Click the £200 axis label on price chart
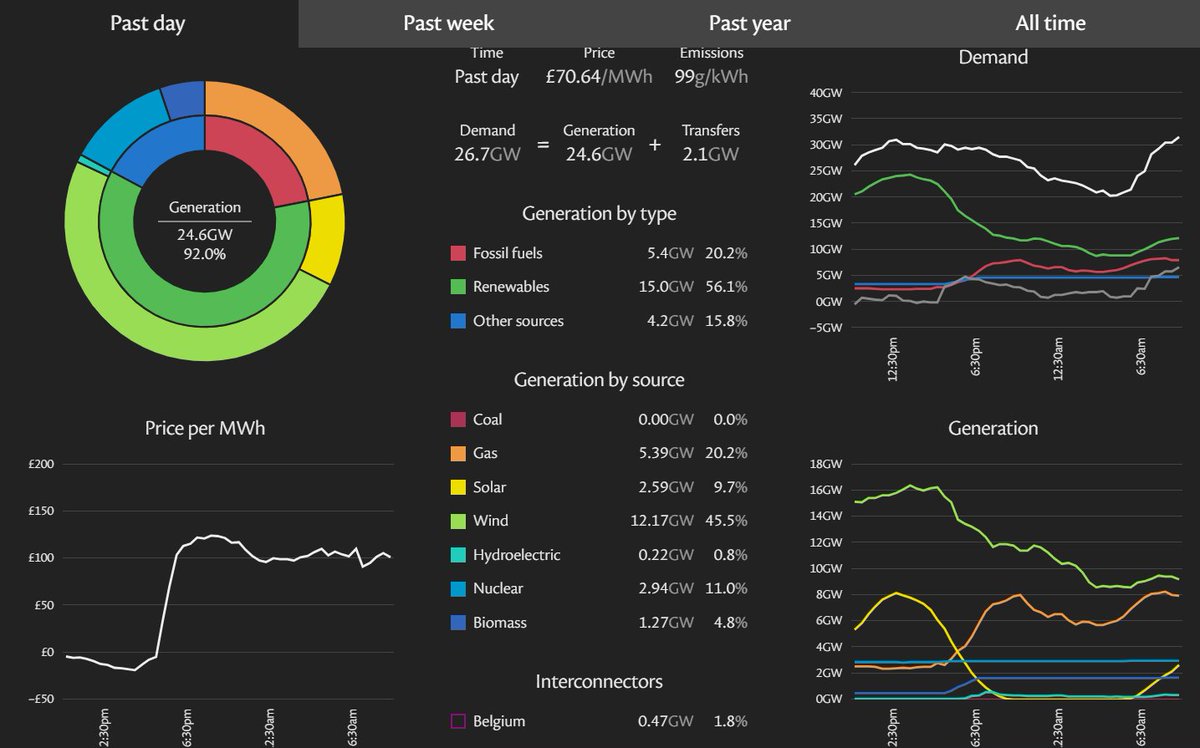Viewport: 1200px width, 748px height. [43, 465]
